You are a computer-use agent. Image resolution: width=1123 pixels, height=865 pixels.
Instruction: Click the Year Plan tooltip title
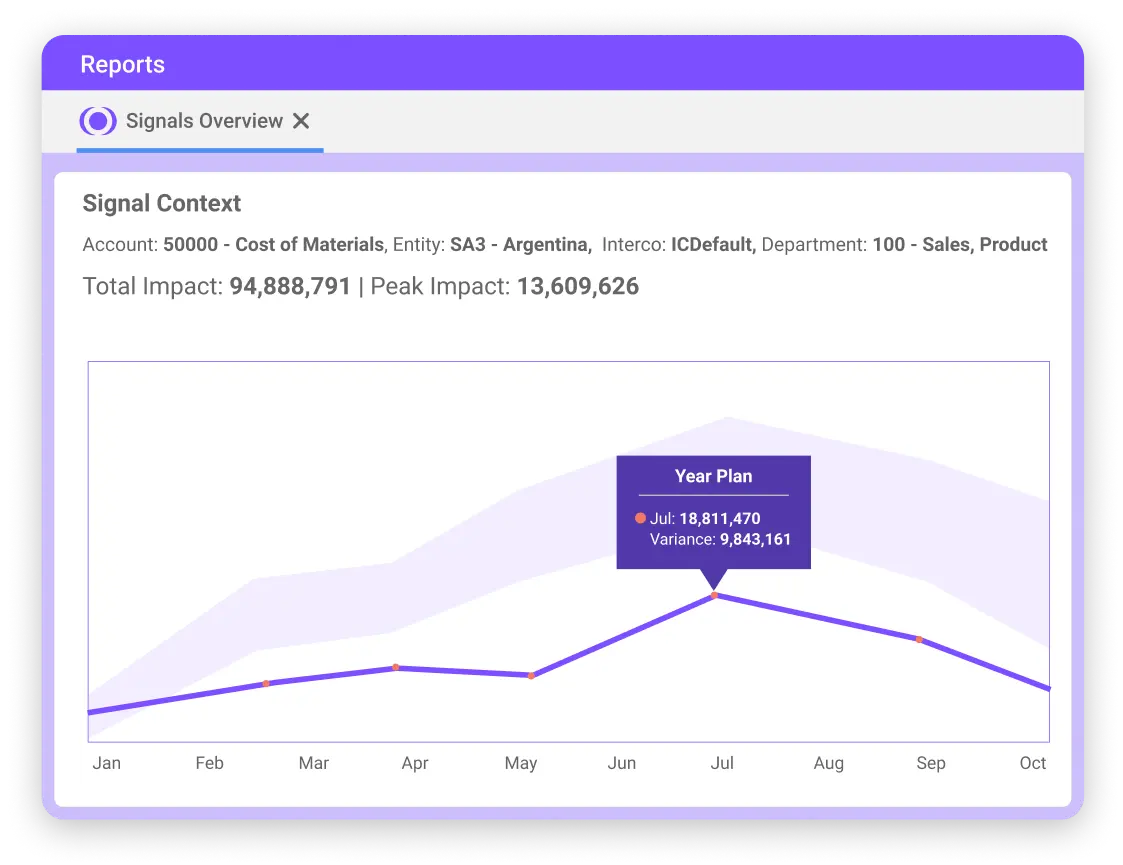tap(713, 476)
